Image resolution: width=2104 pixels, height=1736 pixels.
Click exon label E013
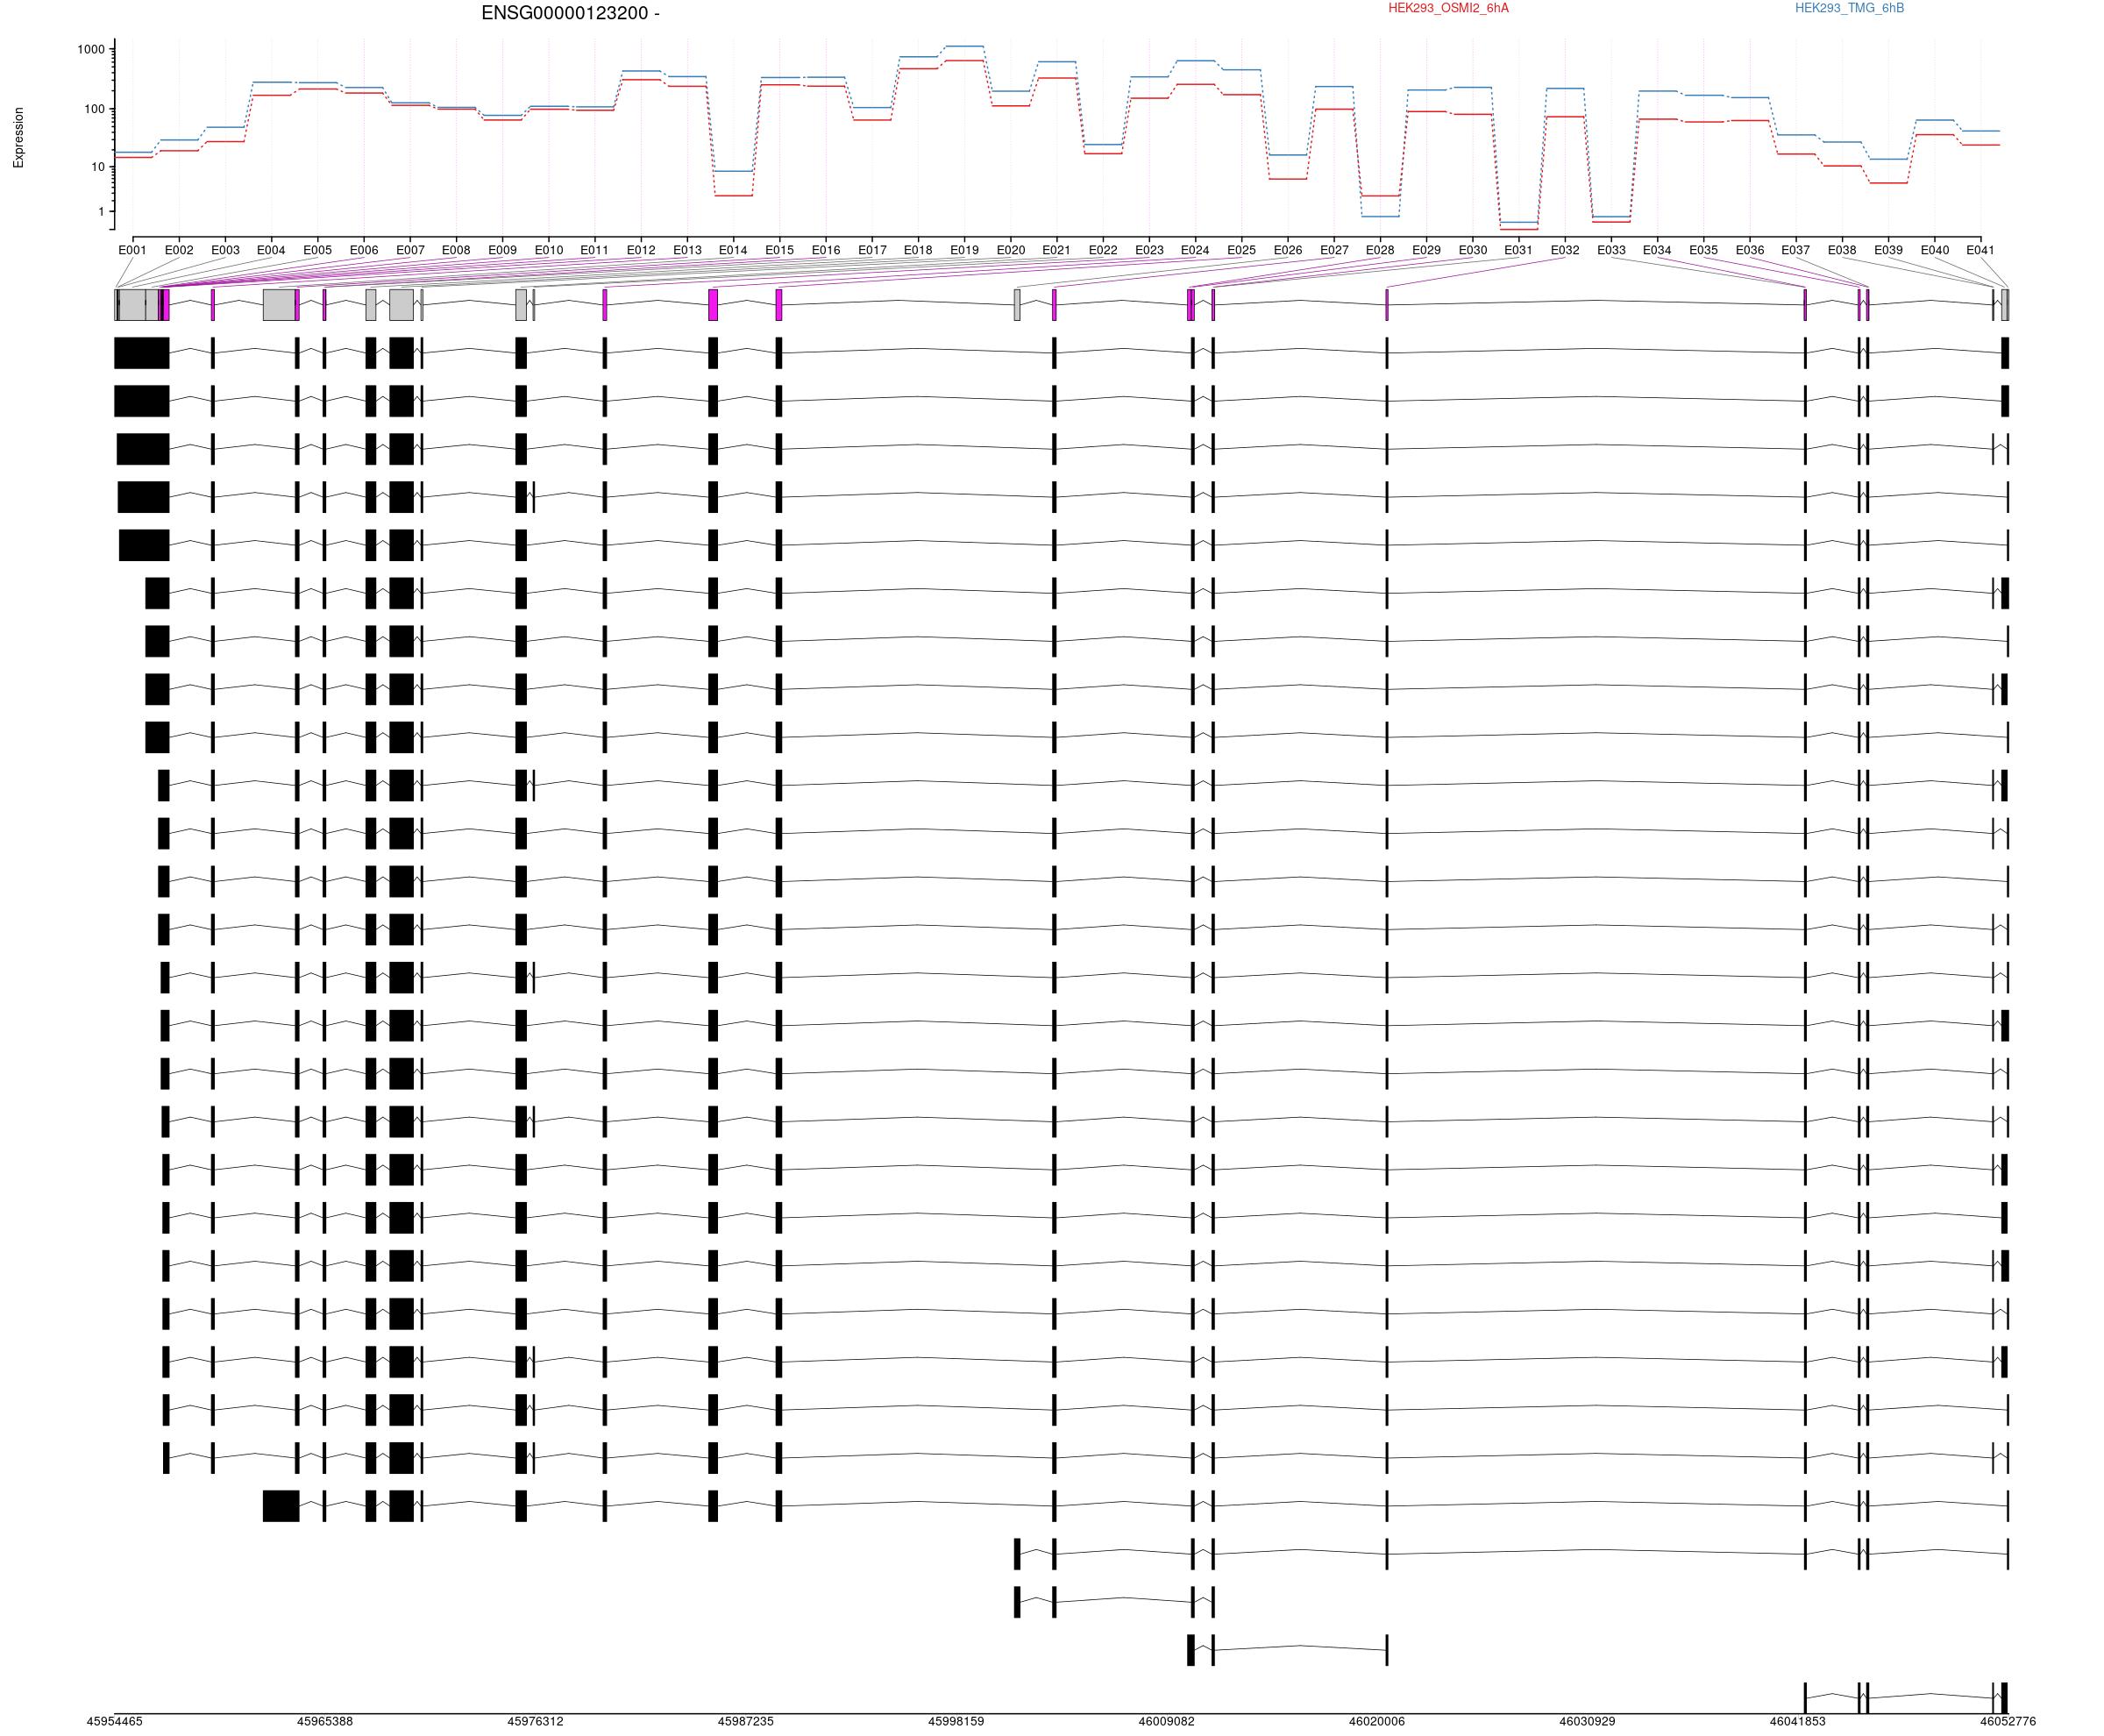[x=687, y=250]
